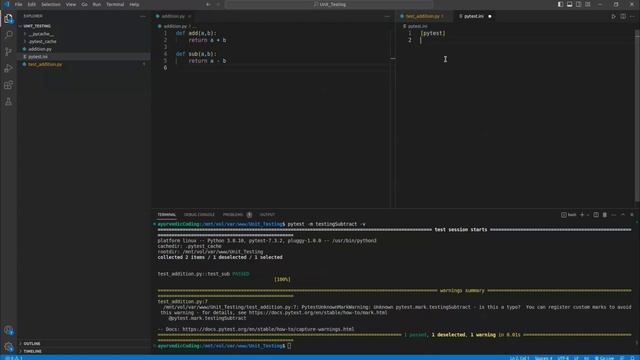Open the Run menu
Viewport: 640px width, 360px height.
(96, 4)
